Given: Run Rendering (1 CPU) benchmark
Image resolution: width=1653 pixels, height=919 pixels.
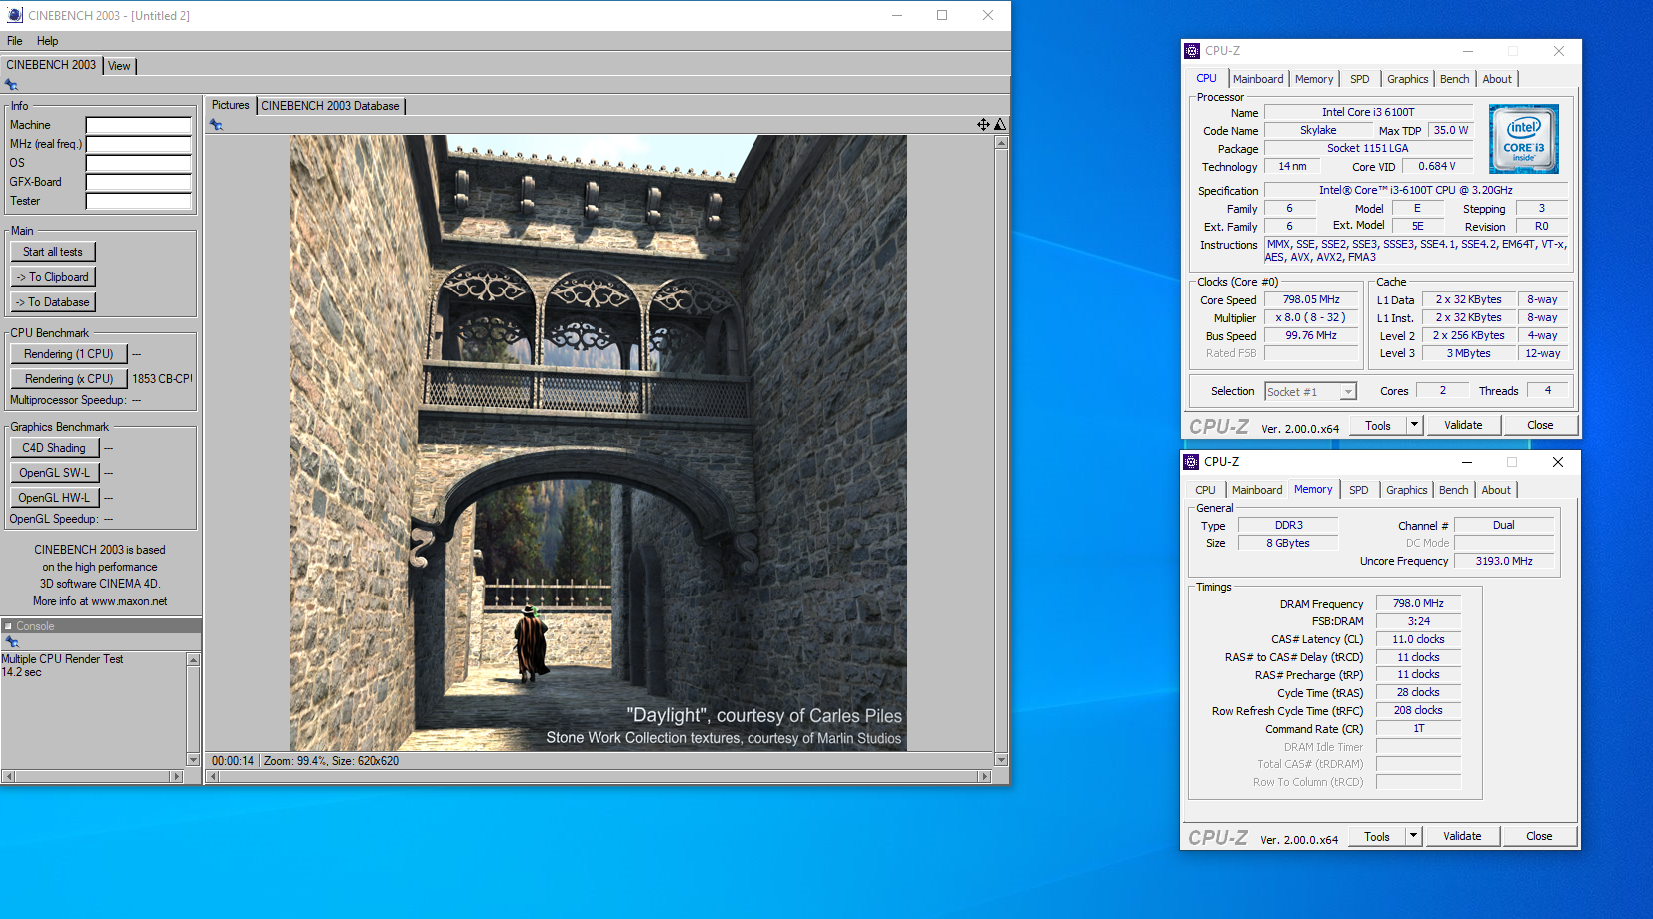Looking at the screenshot, I should [x=69, y=354].
